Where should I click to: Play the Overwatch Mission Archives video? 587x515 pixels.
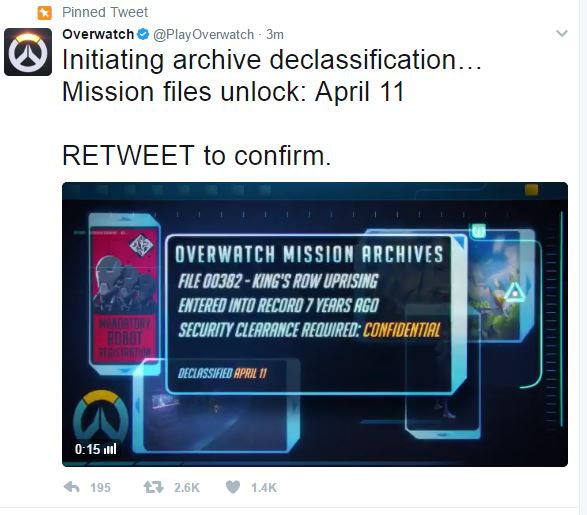[315, 324]
